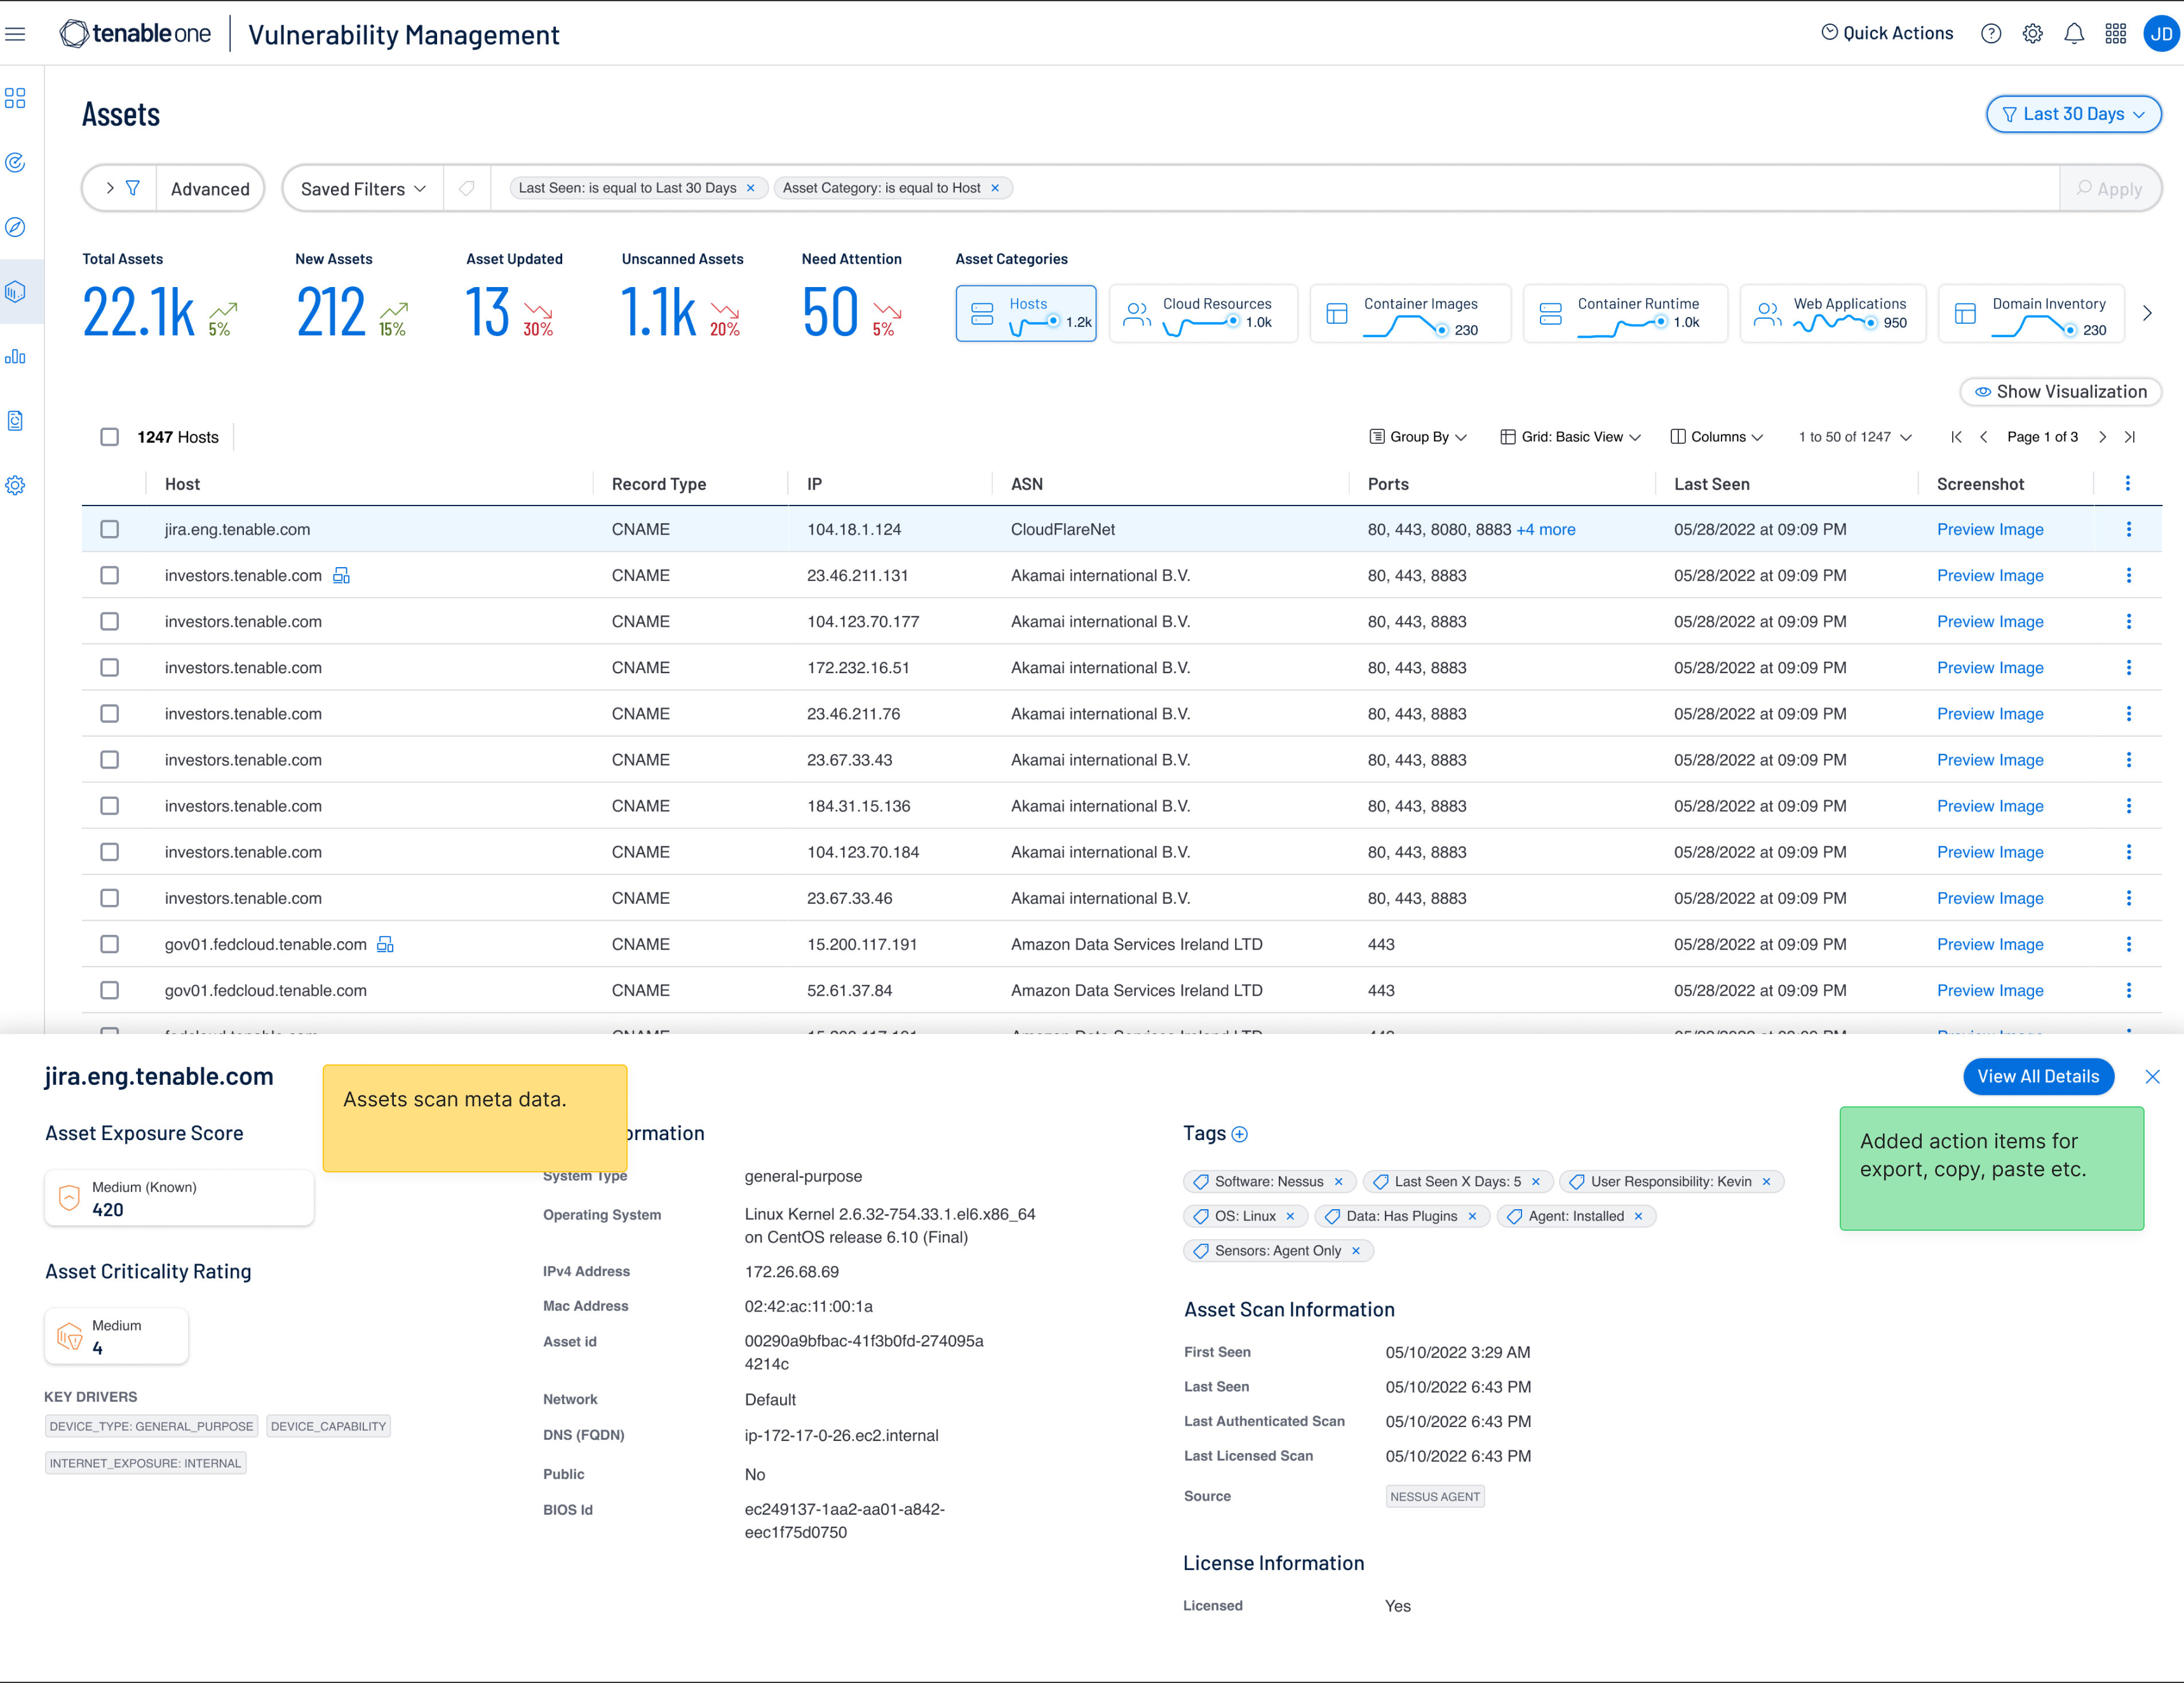Go to the previous page arrow
This screenshot has width=2184, height=1683.
[1984, 437]
